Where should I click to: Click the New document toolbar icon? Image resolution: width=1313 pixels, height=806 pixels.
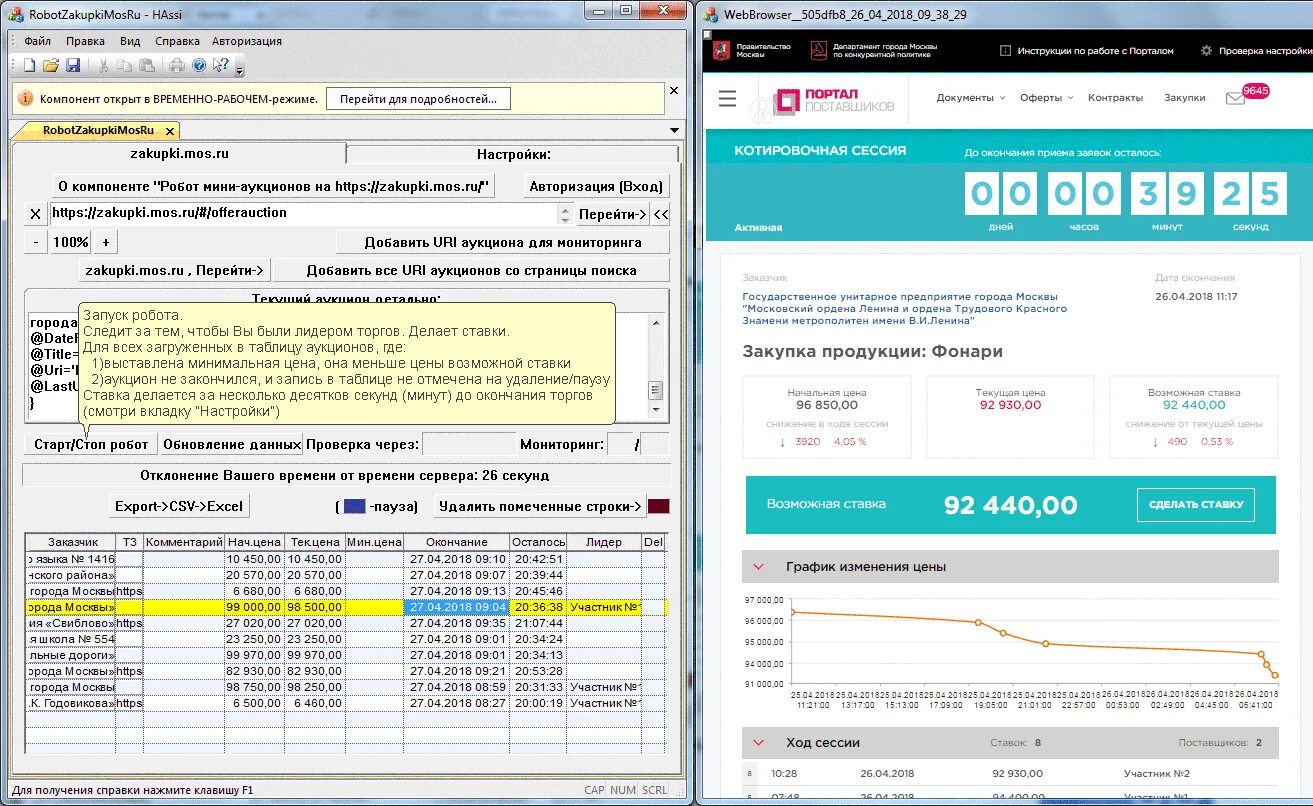[x=29, y=66]
